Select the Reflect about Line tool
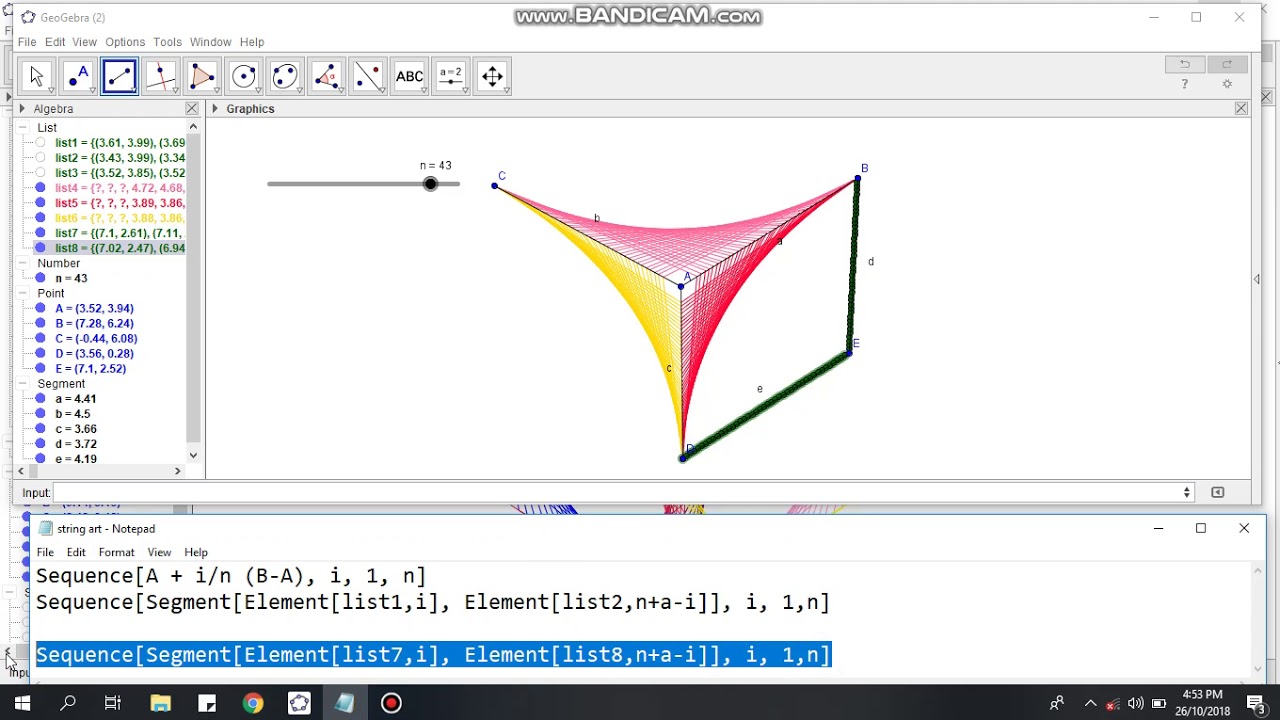Screen dimensions: 1280x720 pyautogui.click(x=368, y=76)
